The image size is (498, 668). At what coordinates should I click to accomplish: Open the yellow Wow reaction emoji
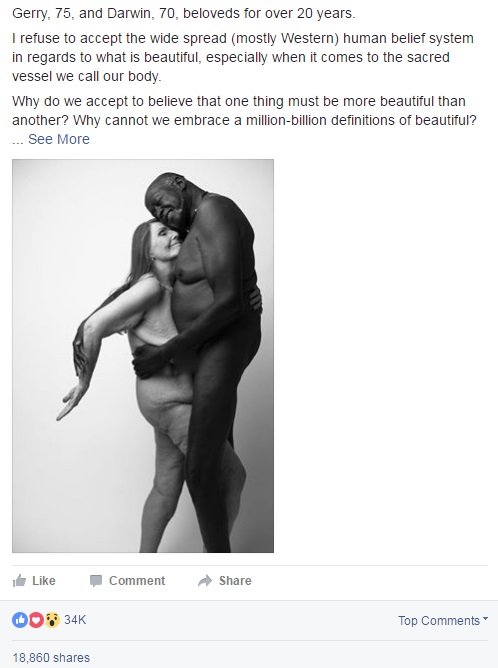pyautogui.click(x=52, y=620)
